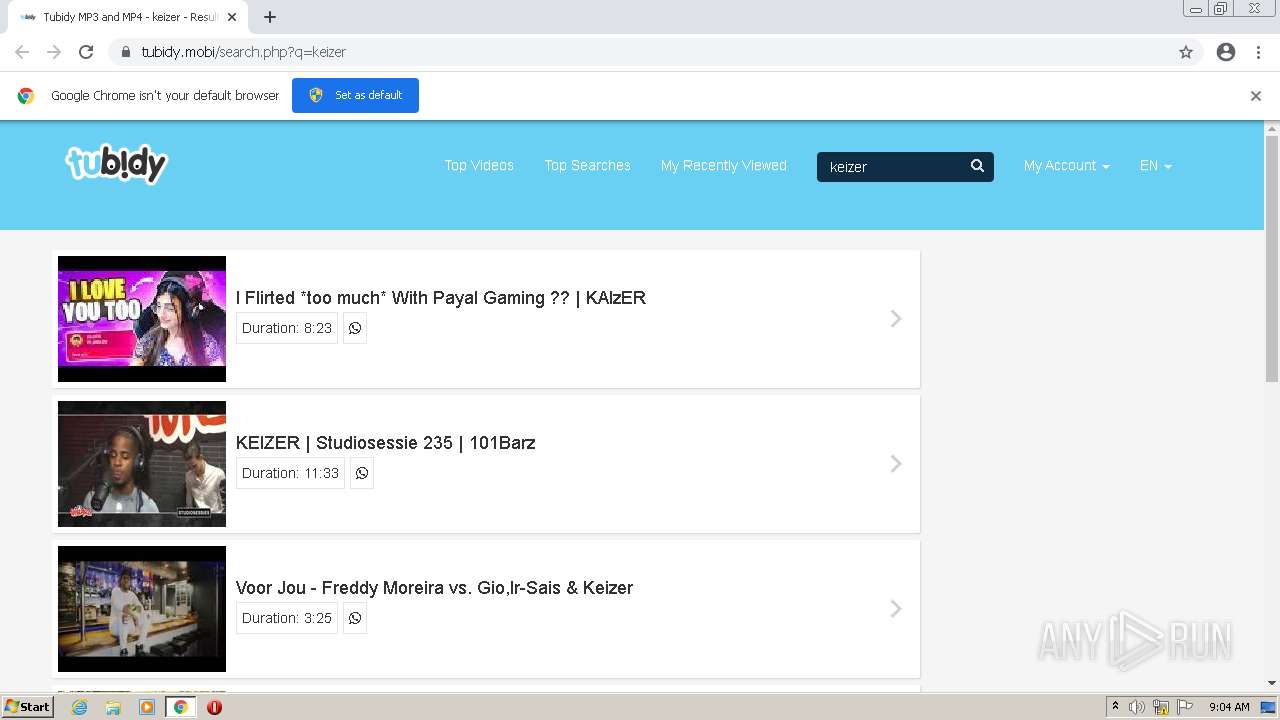
Task: Open the Voor Jou result chevron arrow
Action: (x=896, y=608)
